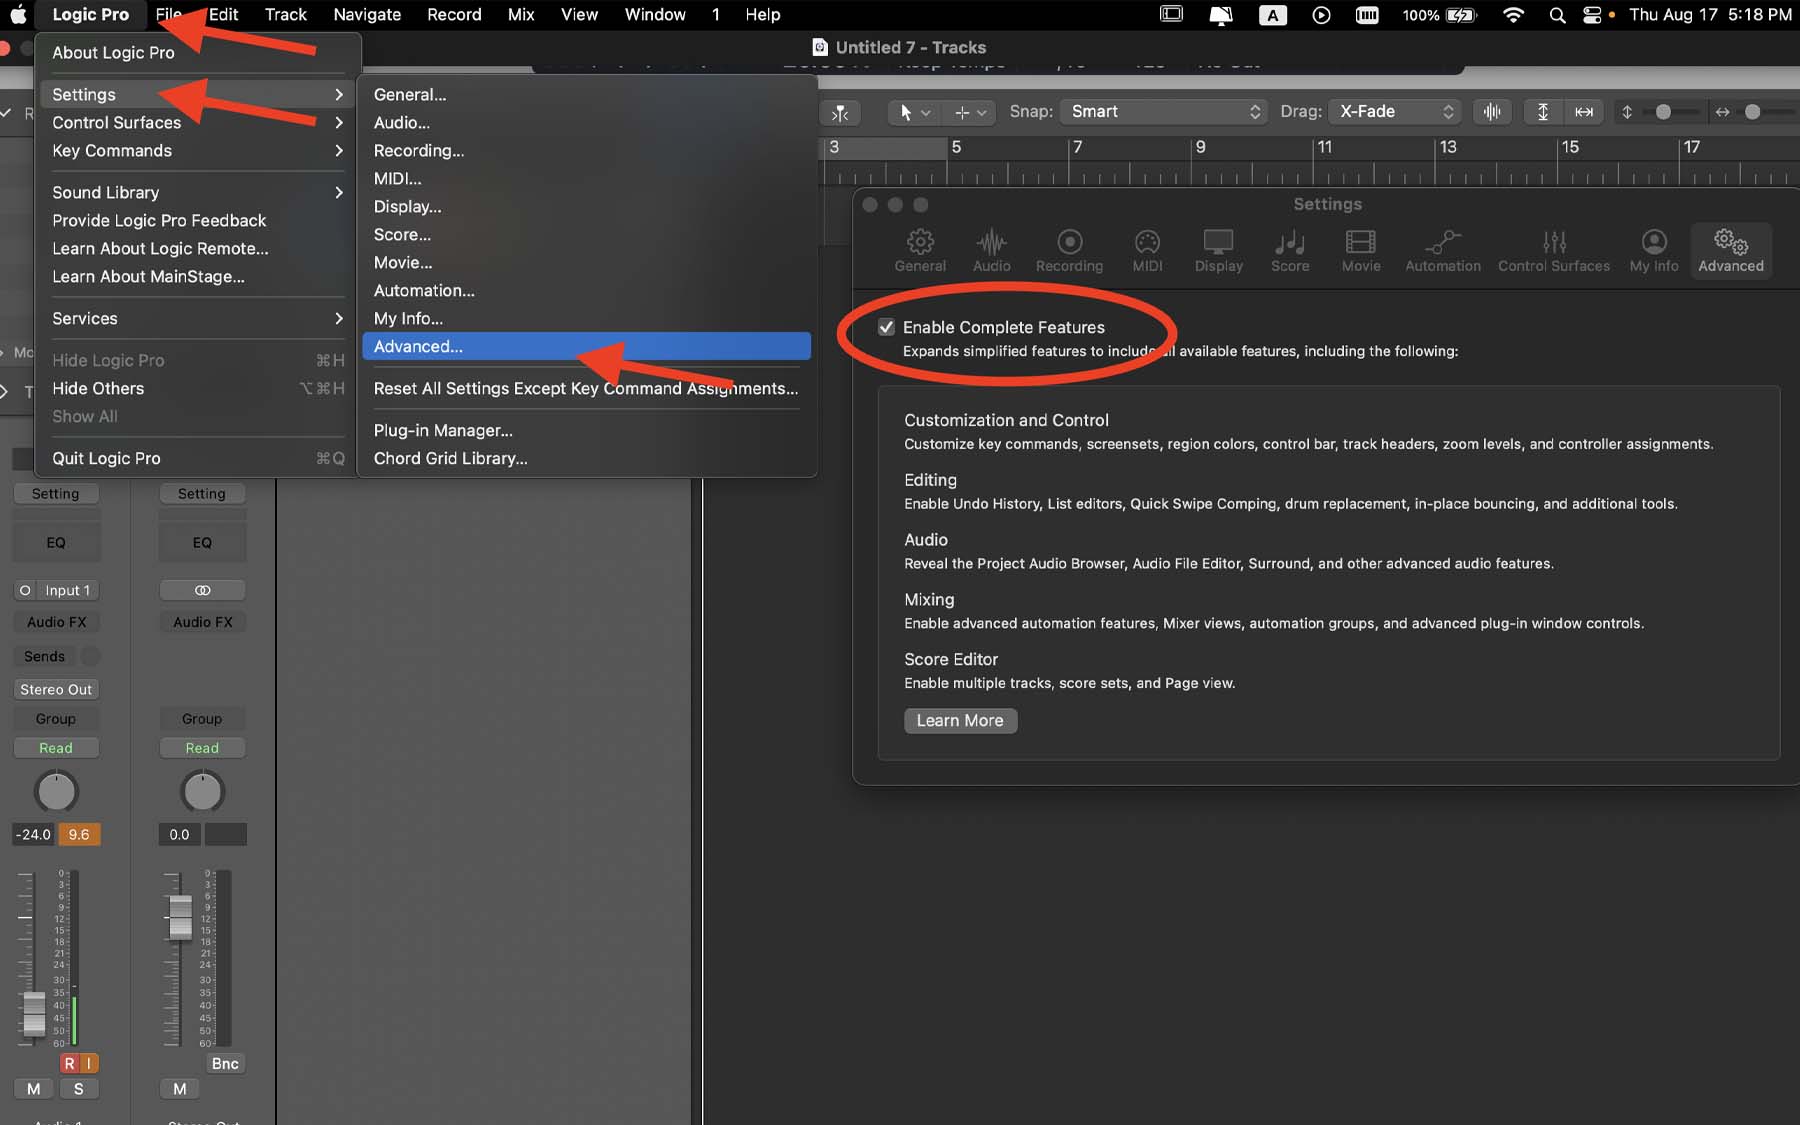Click the Wi-Fi status icon
This screenshot has width=1800, height=1125.
[x=1514, y=15]
